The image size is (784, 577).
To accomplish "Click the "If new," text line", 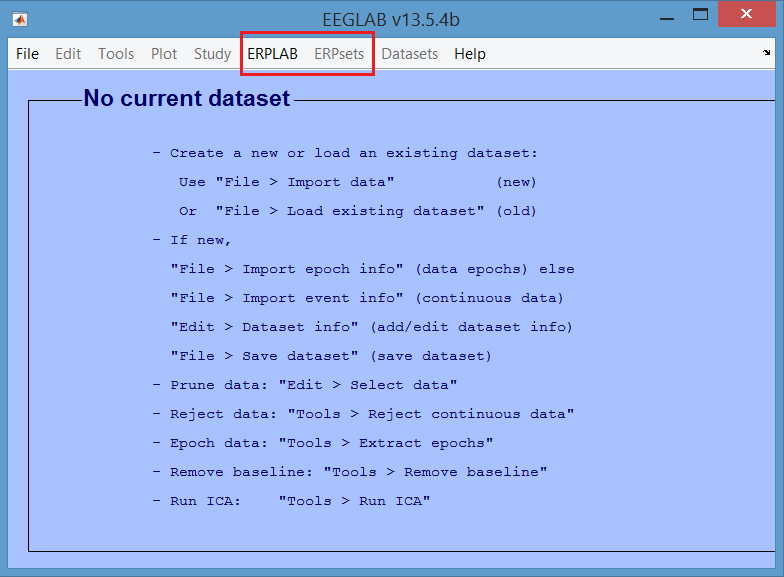I will pos(192,240).
